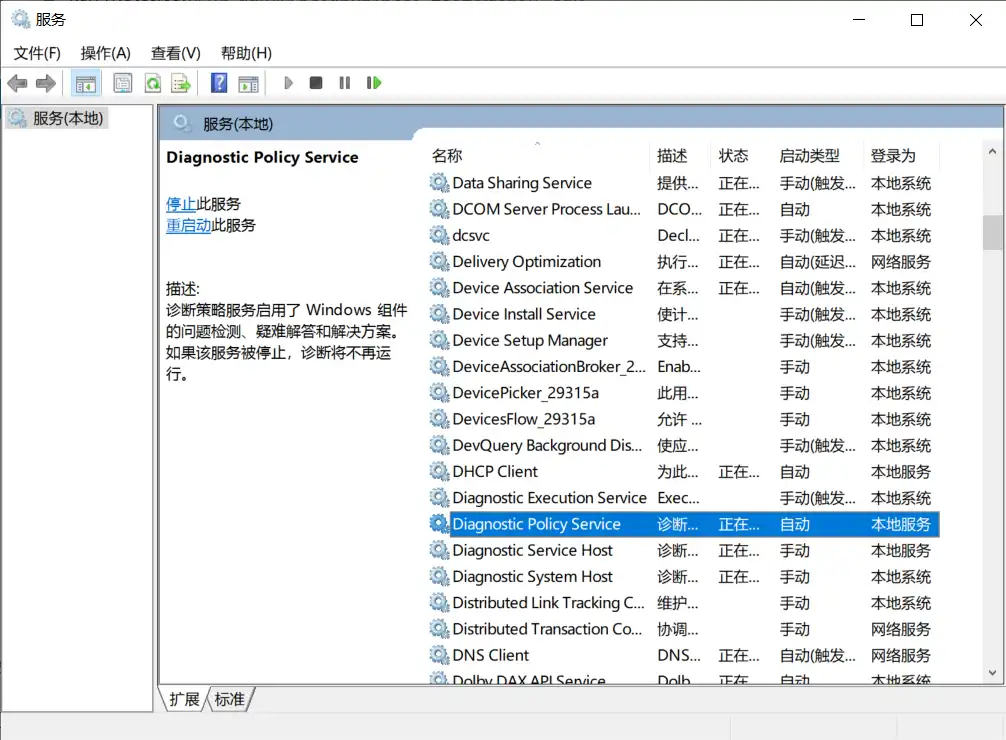This screenshot has width=1006, height=740.
Task: Click the DNS... description of DNS Client
Action: (679, 655)
